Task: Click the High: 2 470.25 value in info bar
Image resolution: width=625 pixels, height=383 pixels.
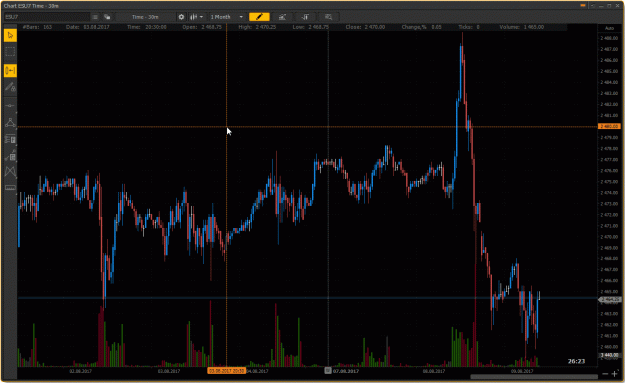Action: pyautogui.click(x=257, y=27)
